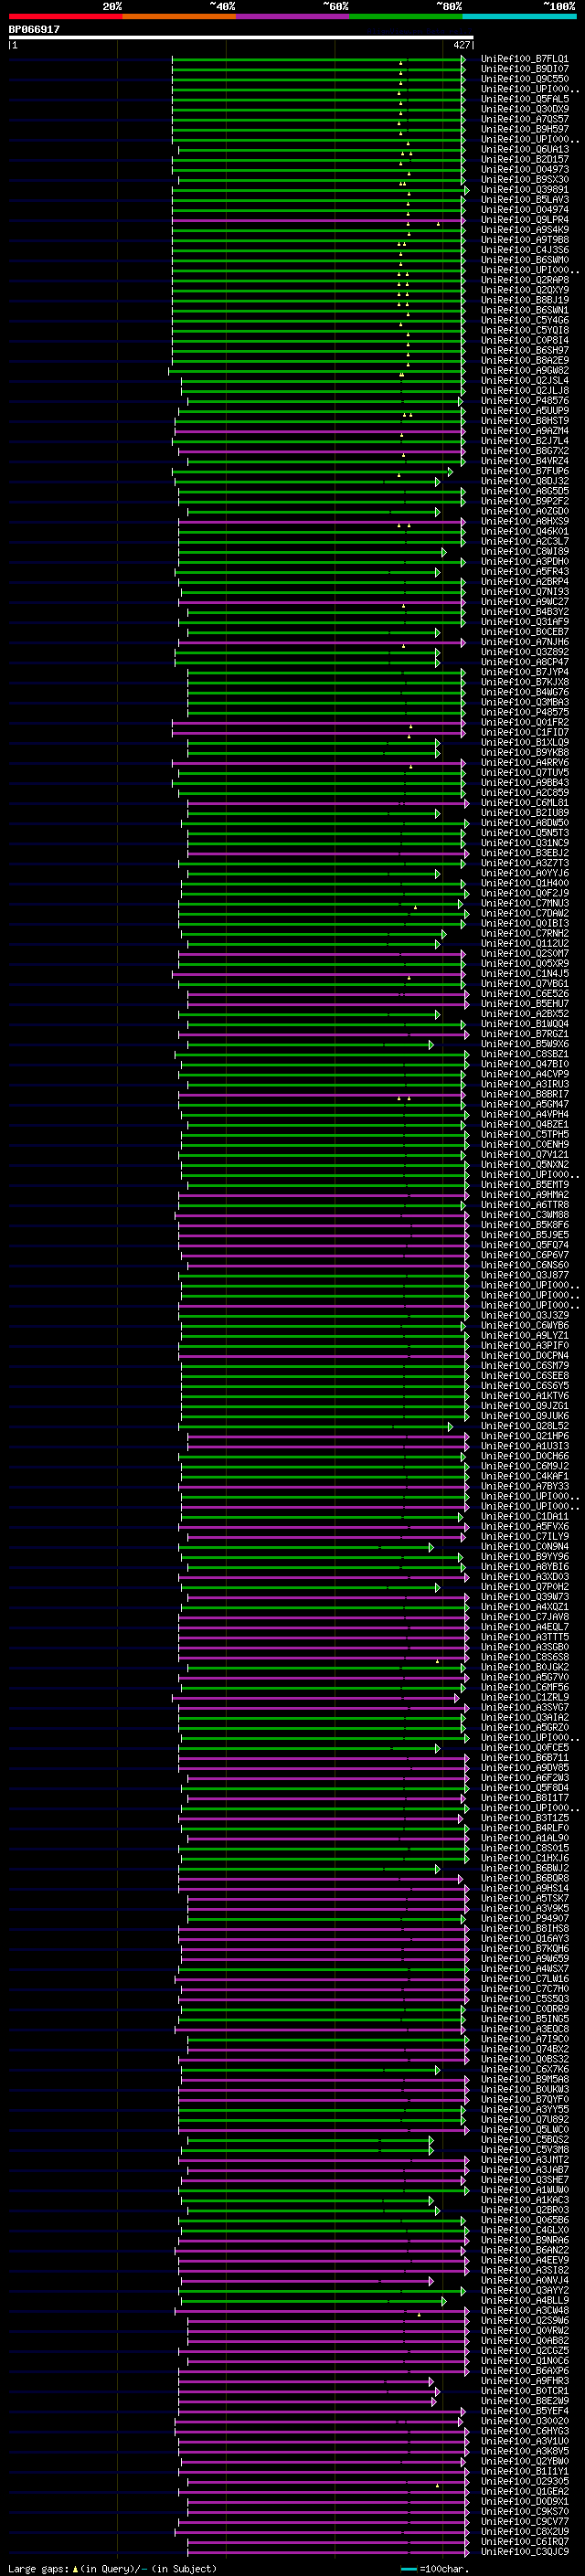Open the UniRef100_C6WYB6 hit
Image resolution: width=585 pixels, height=2576 pixels.
point(524,1326)
